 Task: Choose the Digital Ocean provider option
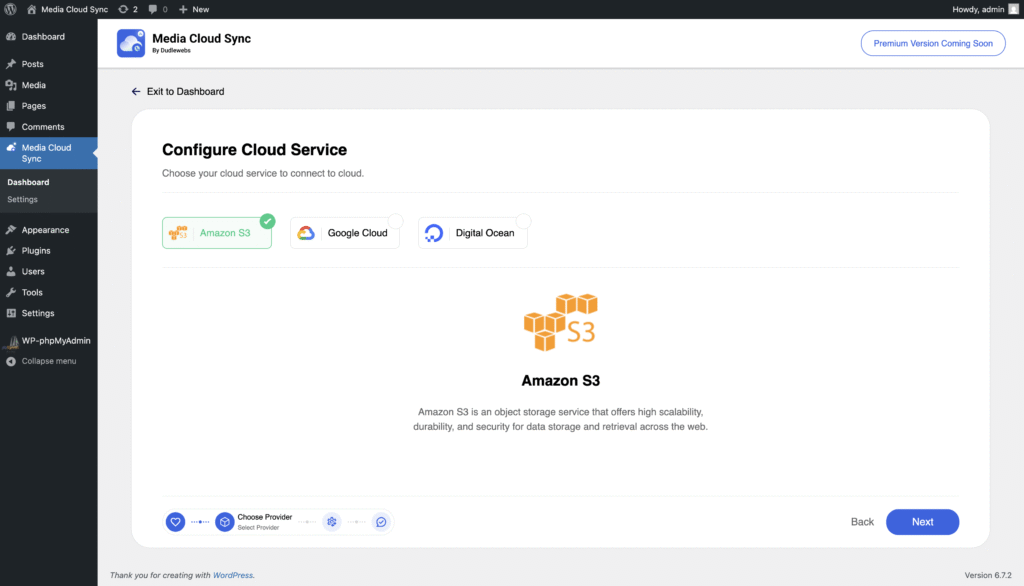pyautogui.click(x=473, y=233)
